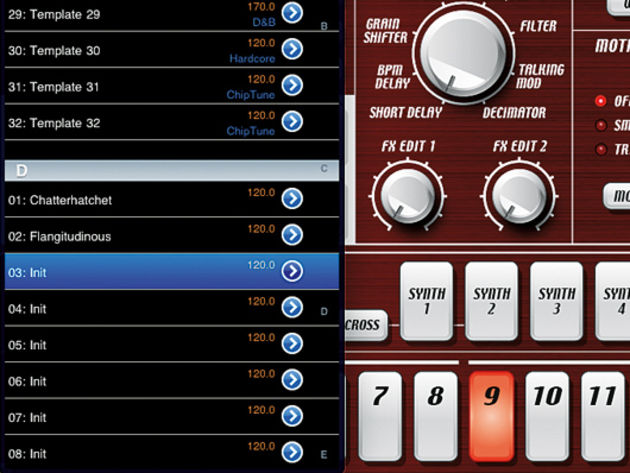Select the 08: Init row
The image size is (630, 473).
click(x=172, y=453)
